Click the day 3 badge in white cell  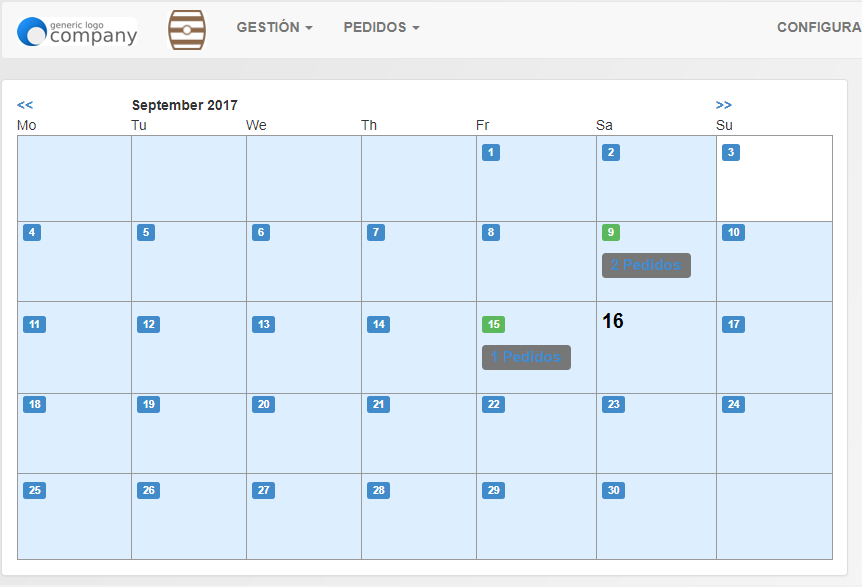coord(731,152)
